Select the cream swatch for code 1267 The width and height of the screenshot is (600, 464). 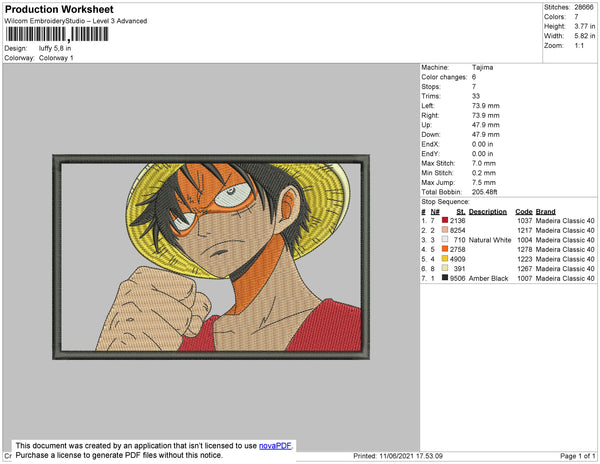click(x=445, y=268)
